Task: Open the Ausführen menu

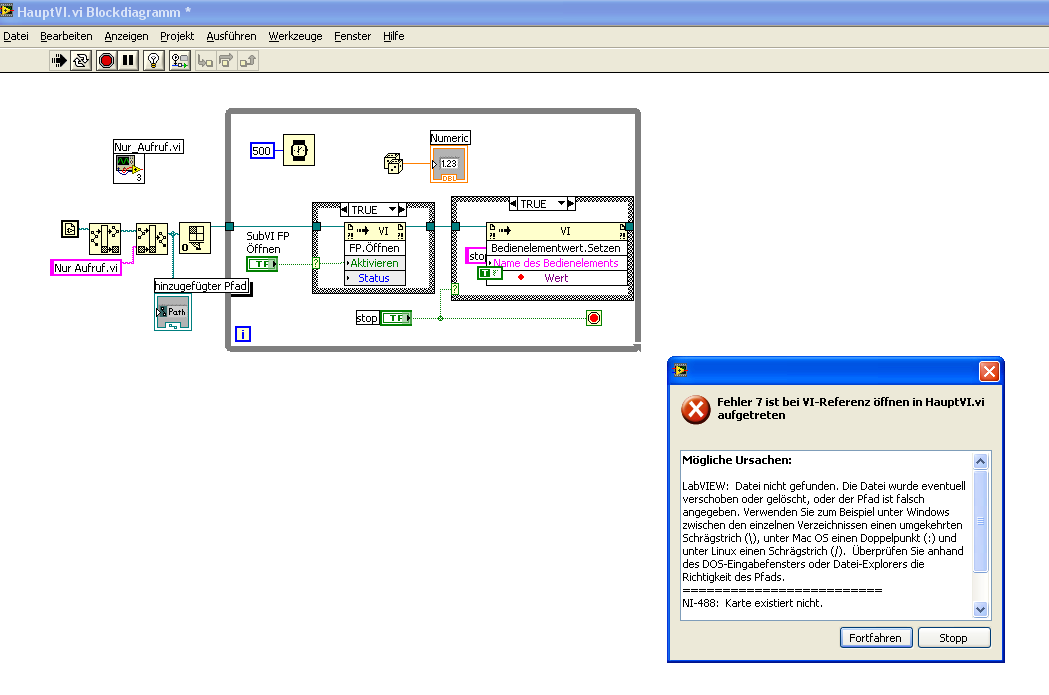Action: click(231, 36)
